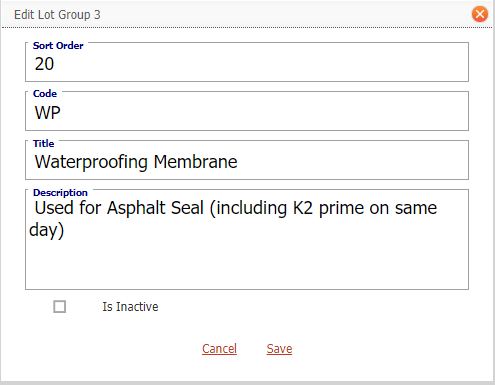Select the Code field containing WP
The image size is (495, 385).
pyautogui.click(x=247, y=113)
